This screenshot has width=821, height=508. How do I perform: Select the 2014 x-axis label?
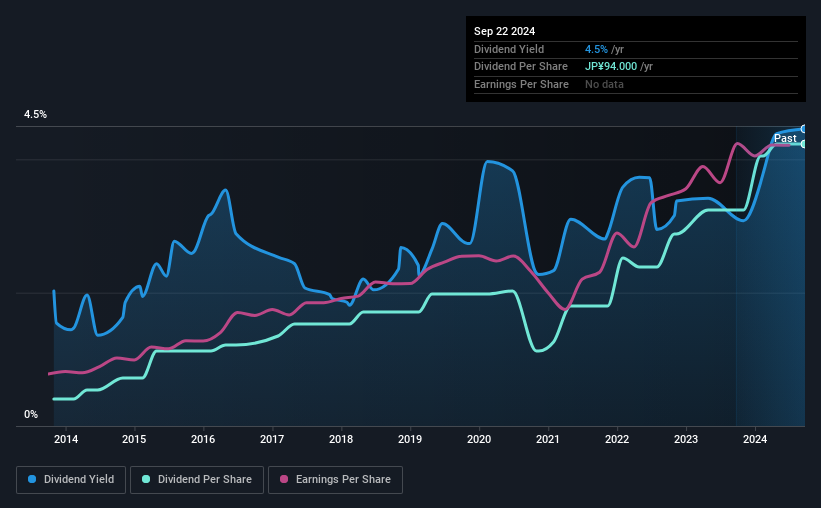pyautogui.click(x=66, y=439)
